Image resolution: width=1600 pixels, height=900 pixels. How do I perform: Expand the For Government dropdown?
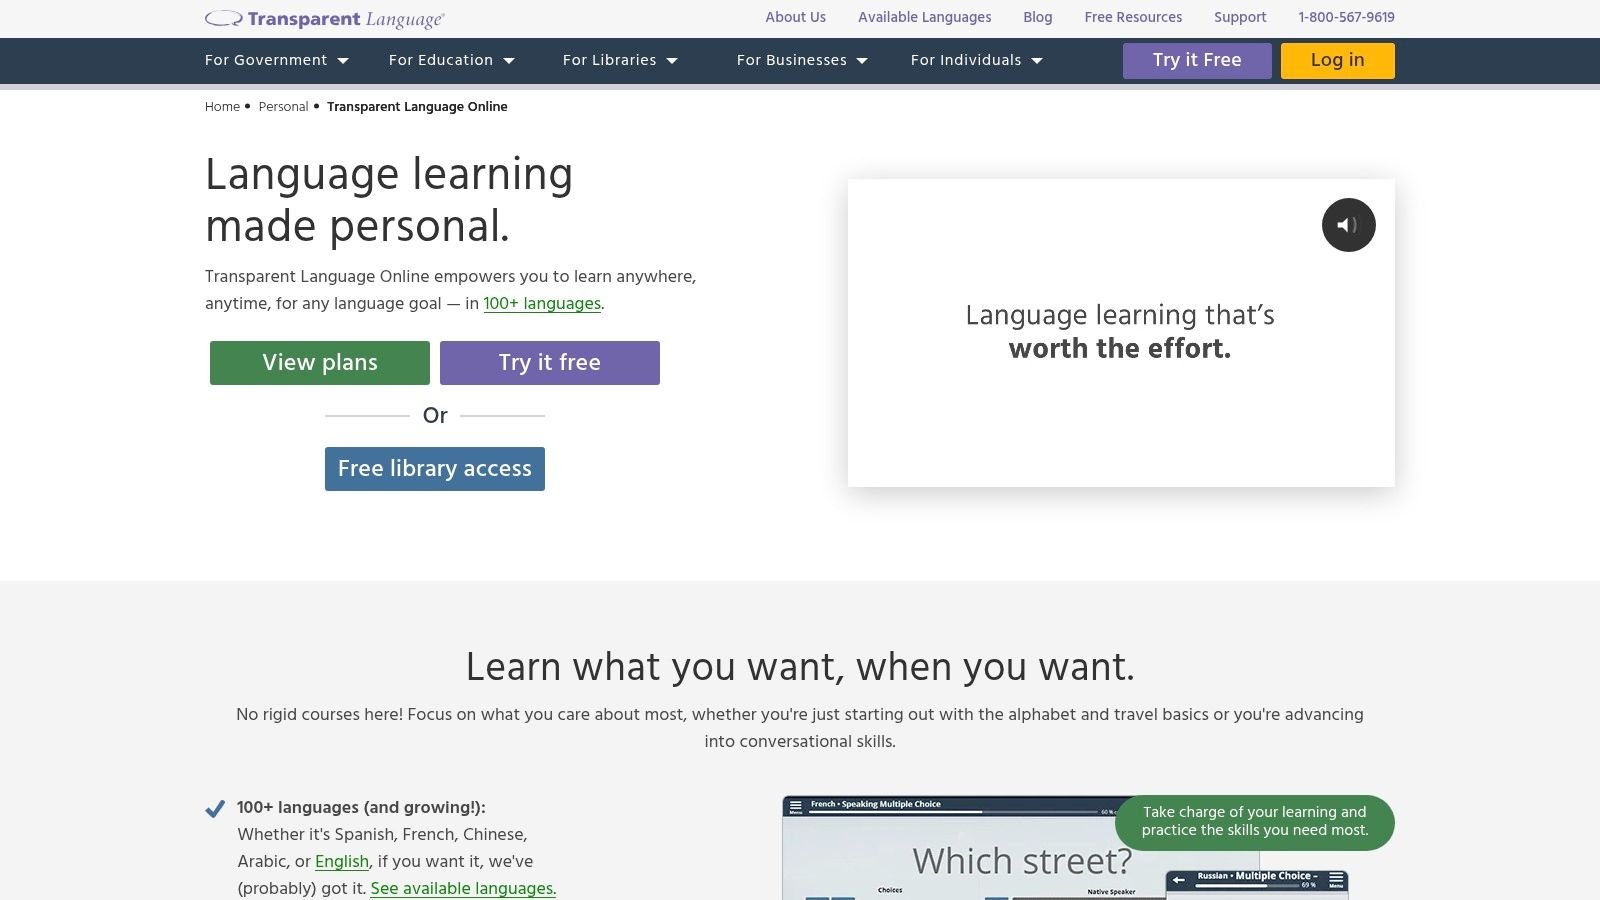(x=277, y=61)
